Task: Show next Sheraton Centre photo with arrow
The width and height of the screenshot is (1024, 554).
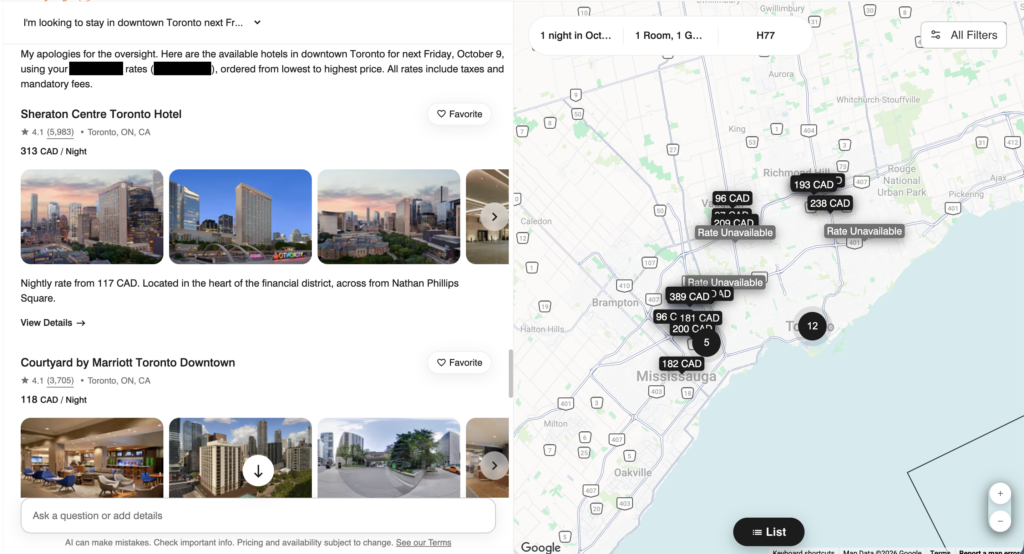Action: click(494, 217)
